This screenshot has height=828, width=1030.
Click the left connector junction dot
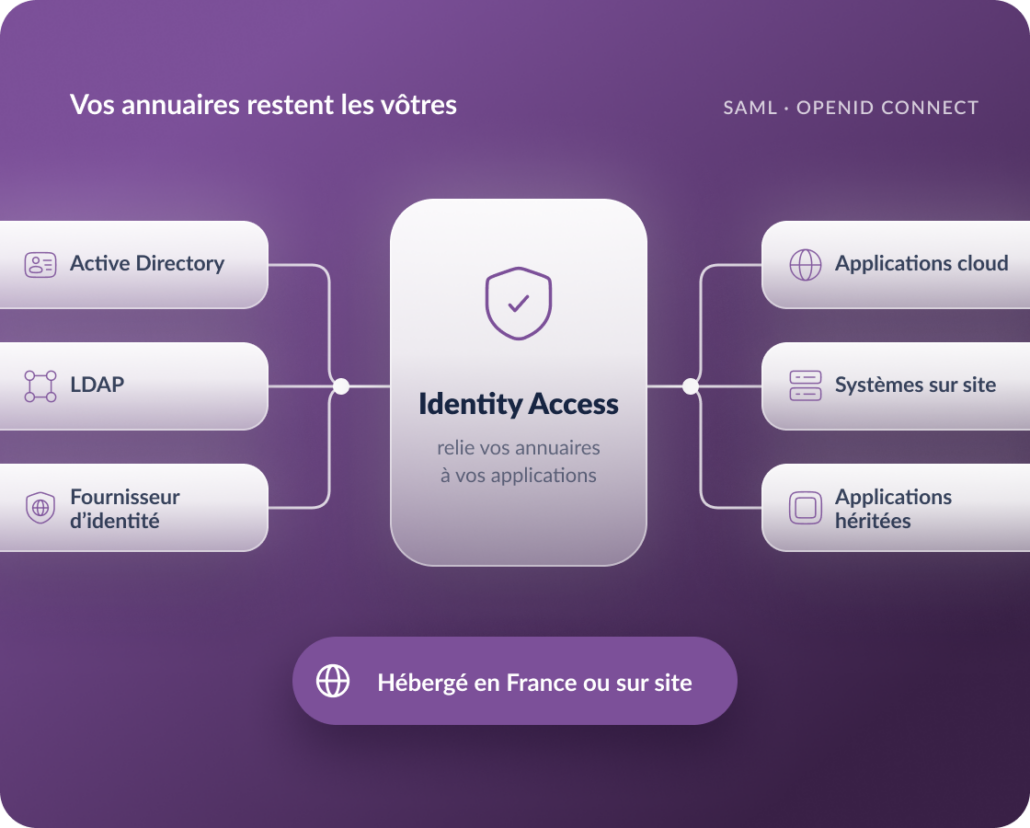[x=341, y=386]
